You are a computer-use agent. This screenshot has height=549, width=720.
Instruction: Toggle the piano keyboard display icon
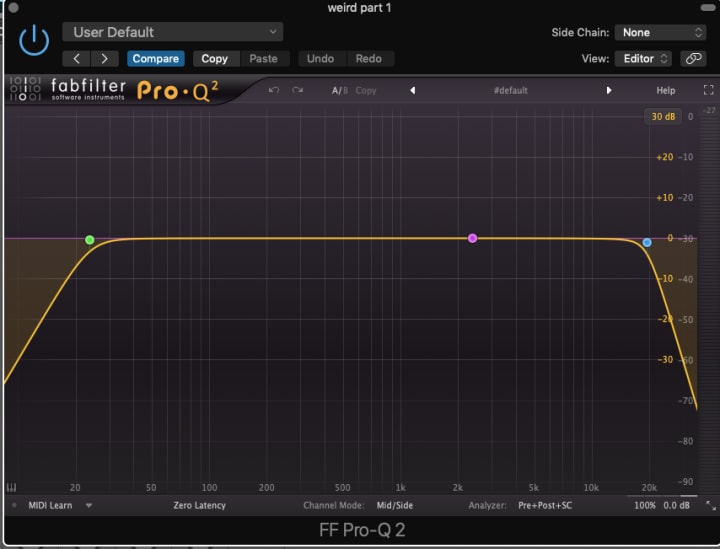tap(11, 487)
